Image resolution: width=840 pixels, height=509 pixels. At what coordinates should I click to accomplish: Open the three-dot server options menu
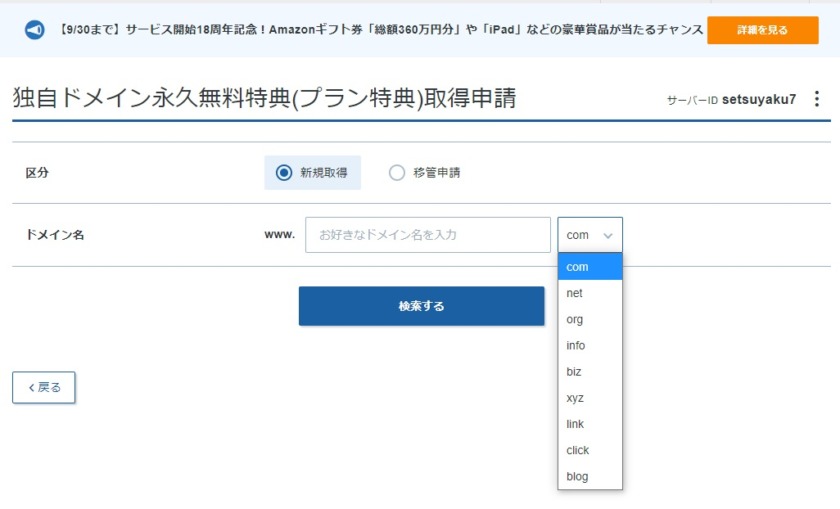pyautogui.click(x=816, y=99)
